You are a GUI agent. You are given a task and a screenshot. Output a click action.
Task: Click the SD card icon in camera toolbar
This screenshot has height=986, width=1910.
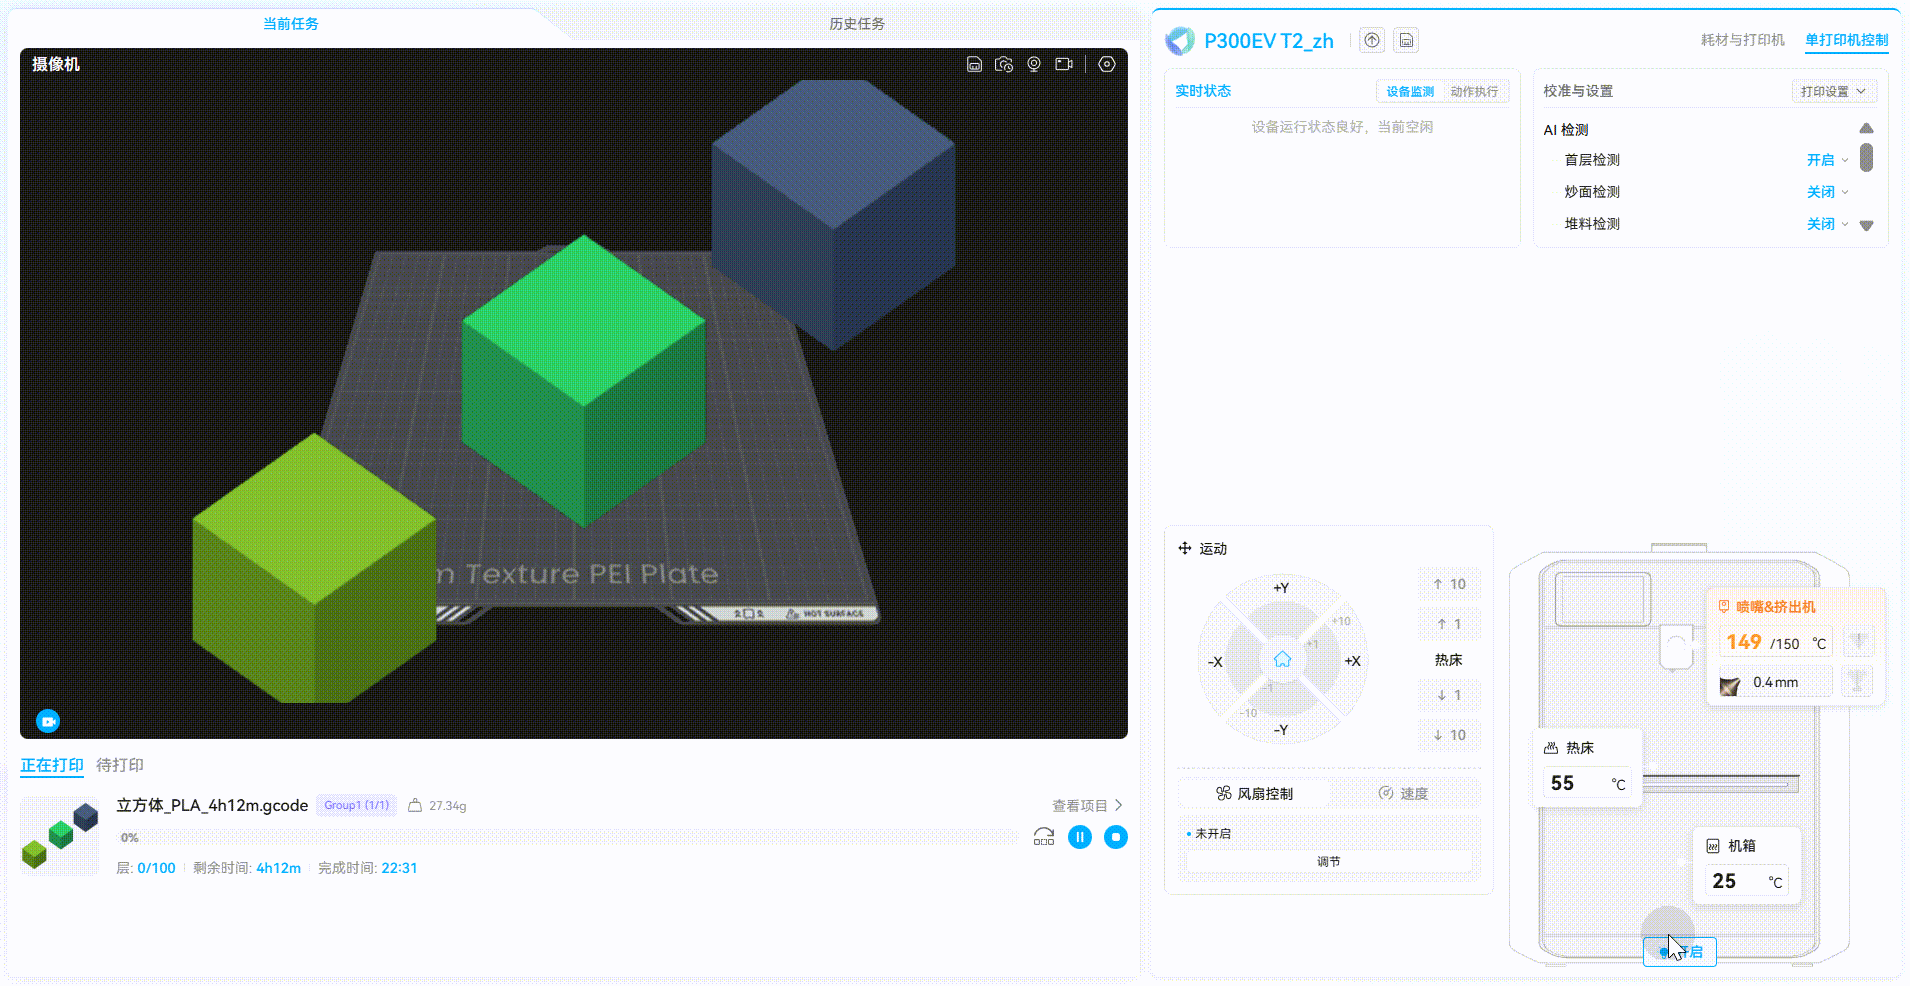[974, 64]
